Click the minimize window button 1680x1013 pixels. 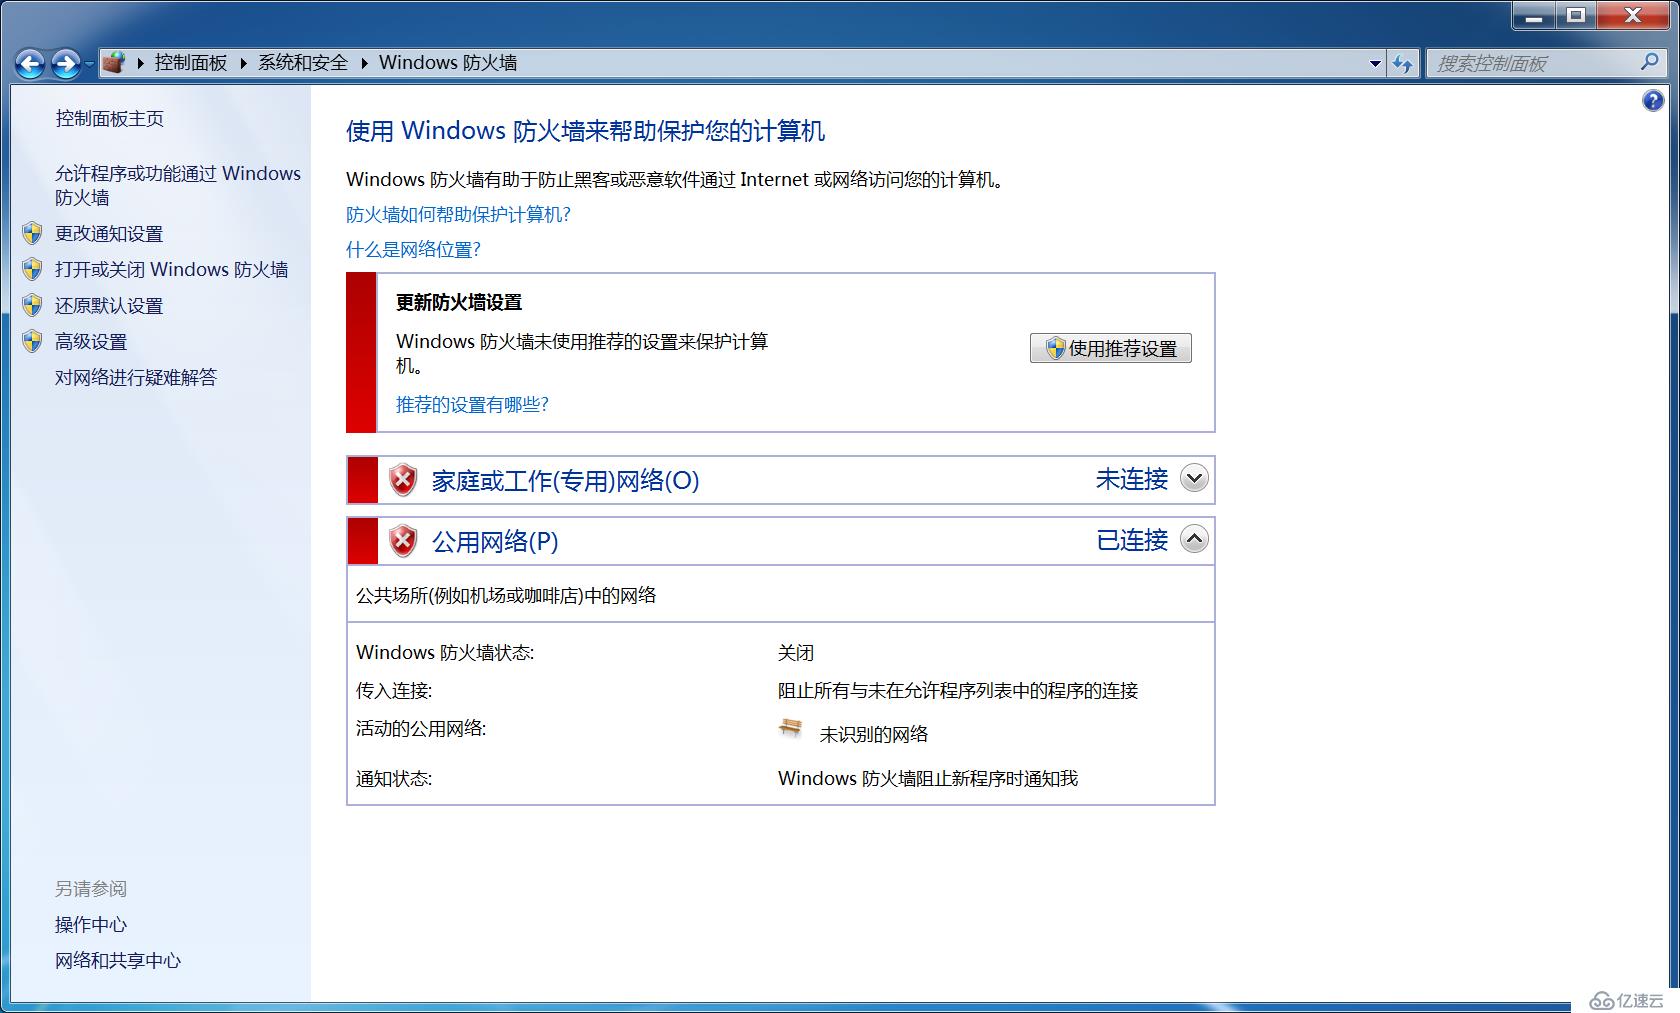click(1533, 15)
